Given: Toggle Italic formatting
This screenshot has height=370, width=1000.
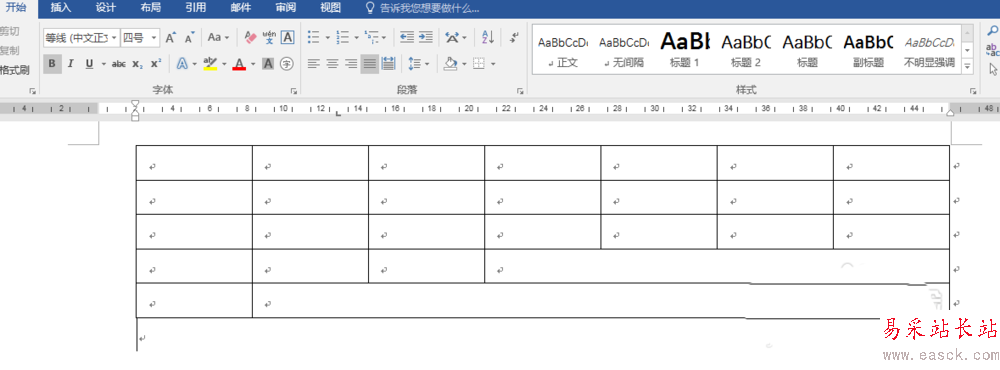Looking at the screenshot, I should point(71,64).
